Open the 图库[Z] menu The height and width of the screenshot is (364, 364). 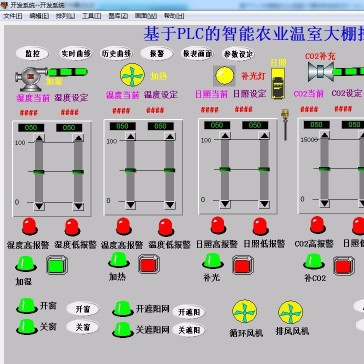[118, 16]
